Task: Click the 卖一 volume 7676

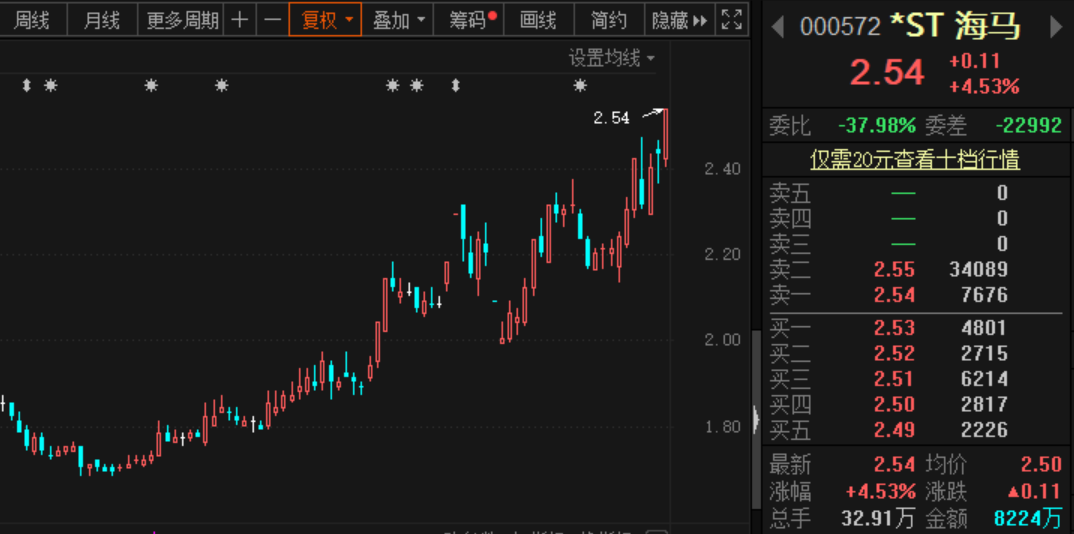Action: click(984, 294)
